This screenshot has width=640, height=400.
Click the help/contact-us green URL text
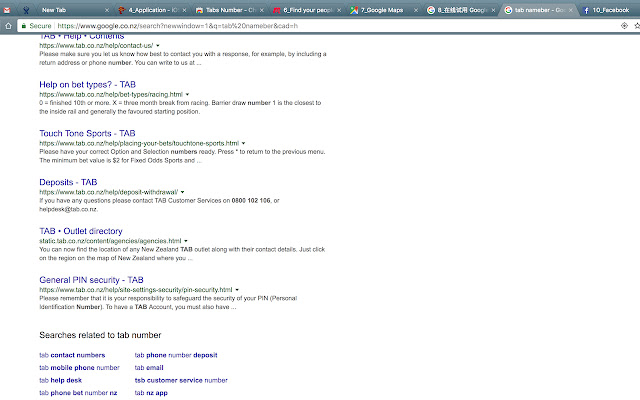(x=96, y=46)
